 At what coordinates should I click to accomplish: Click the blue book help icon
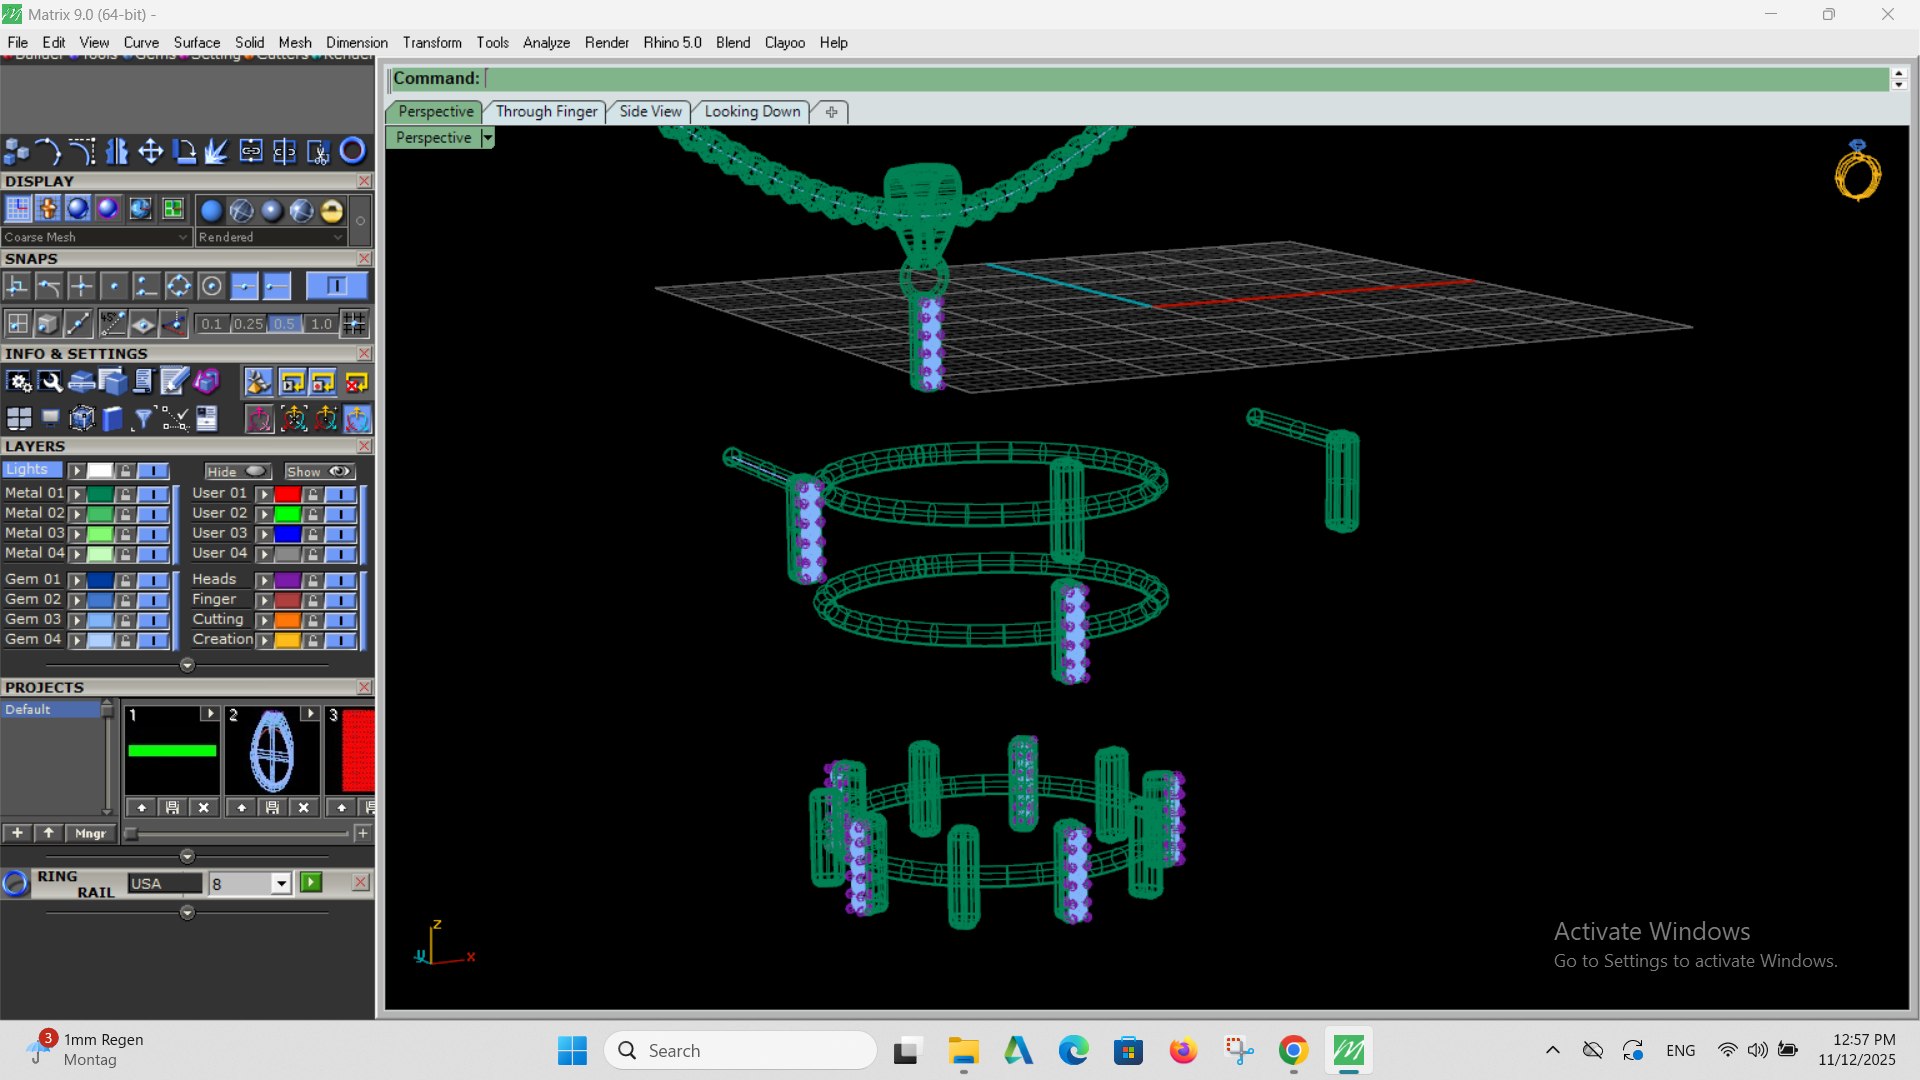(112, 418)
